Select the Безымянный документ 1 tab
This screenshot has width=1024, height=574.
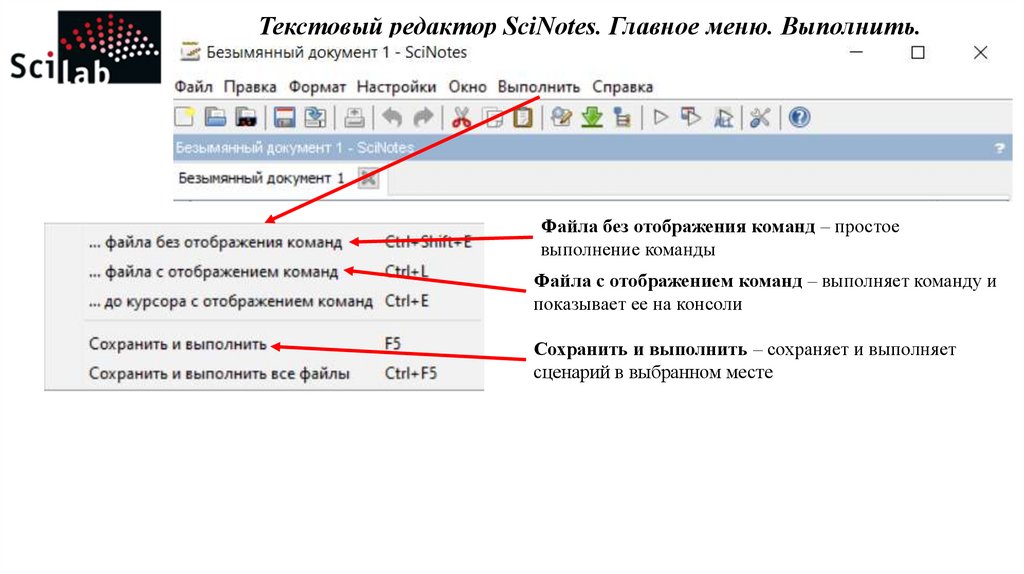coord(261,178)
